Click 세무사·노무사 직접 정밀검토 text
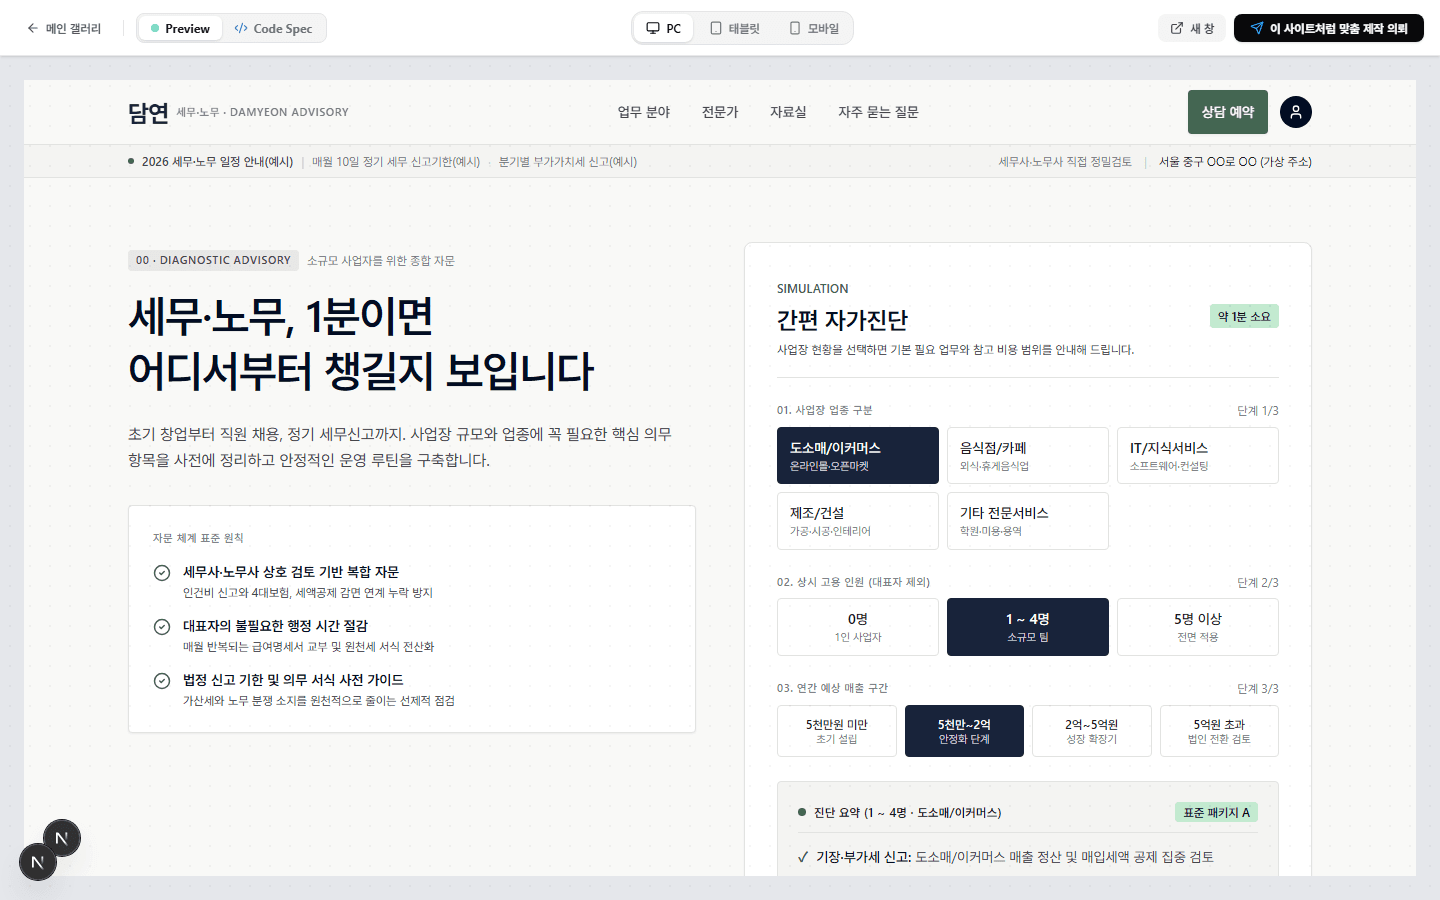 1065,162
